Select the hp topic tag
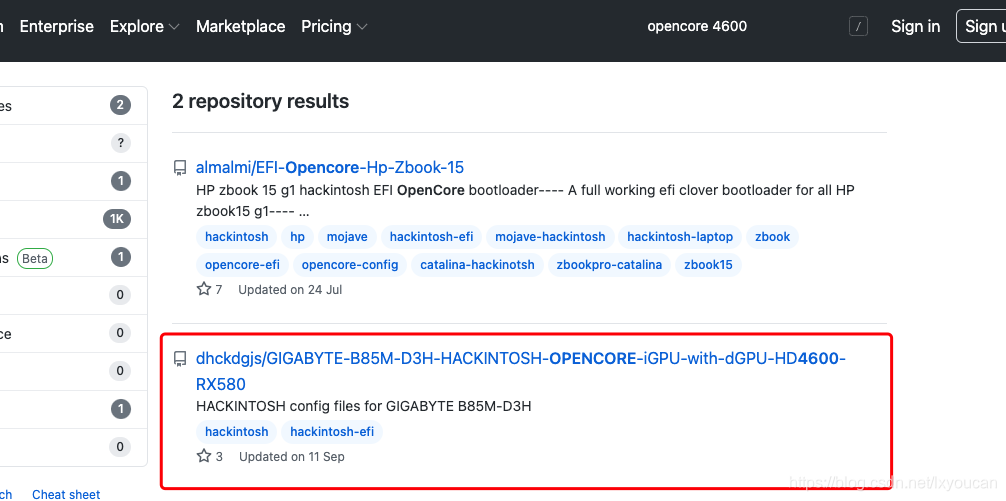Viewport: 1006px width, 501px height. click(298, 237)
